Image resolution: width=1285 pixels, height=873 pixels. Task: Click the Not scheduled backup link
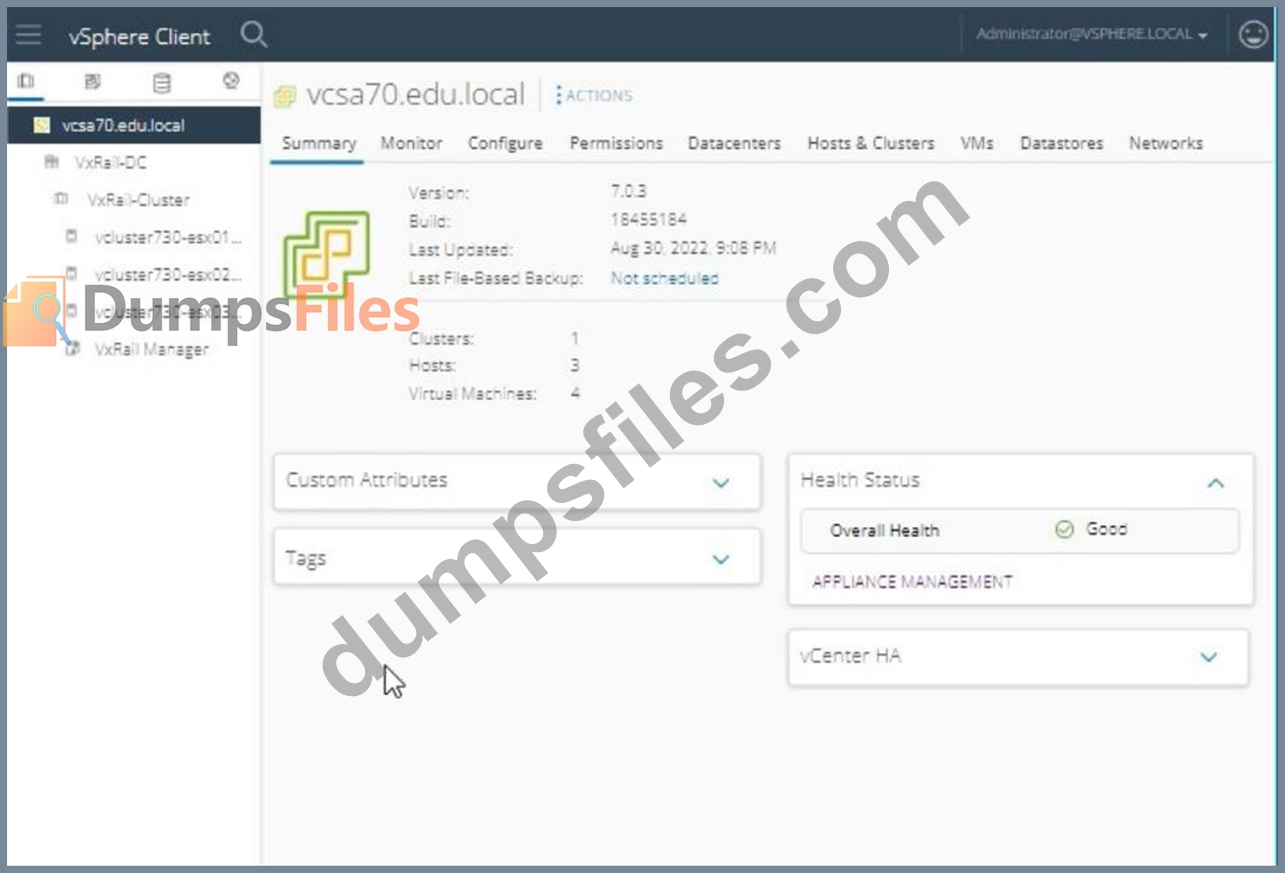click(664, 278)
